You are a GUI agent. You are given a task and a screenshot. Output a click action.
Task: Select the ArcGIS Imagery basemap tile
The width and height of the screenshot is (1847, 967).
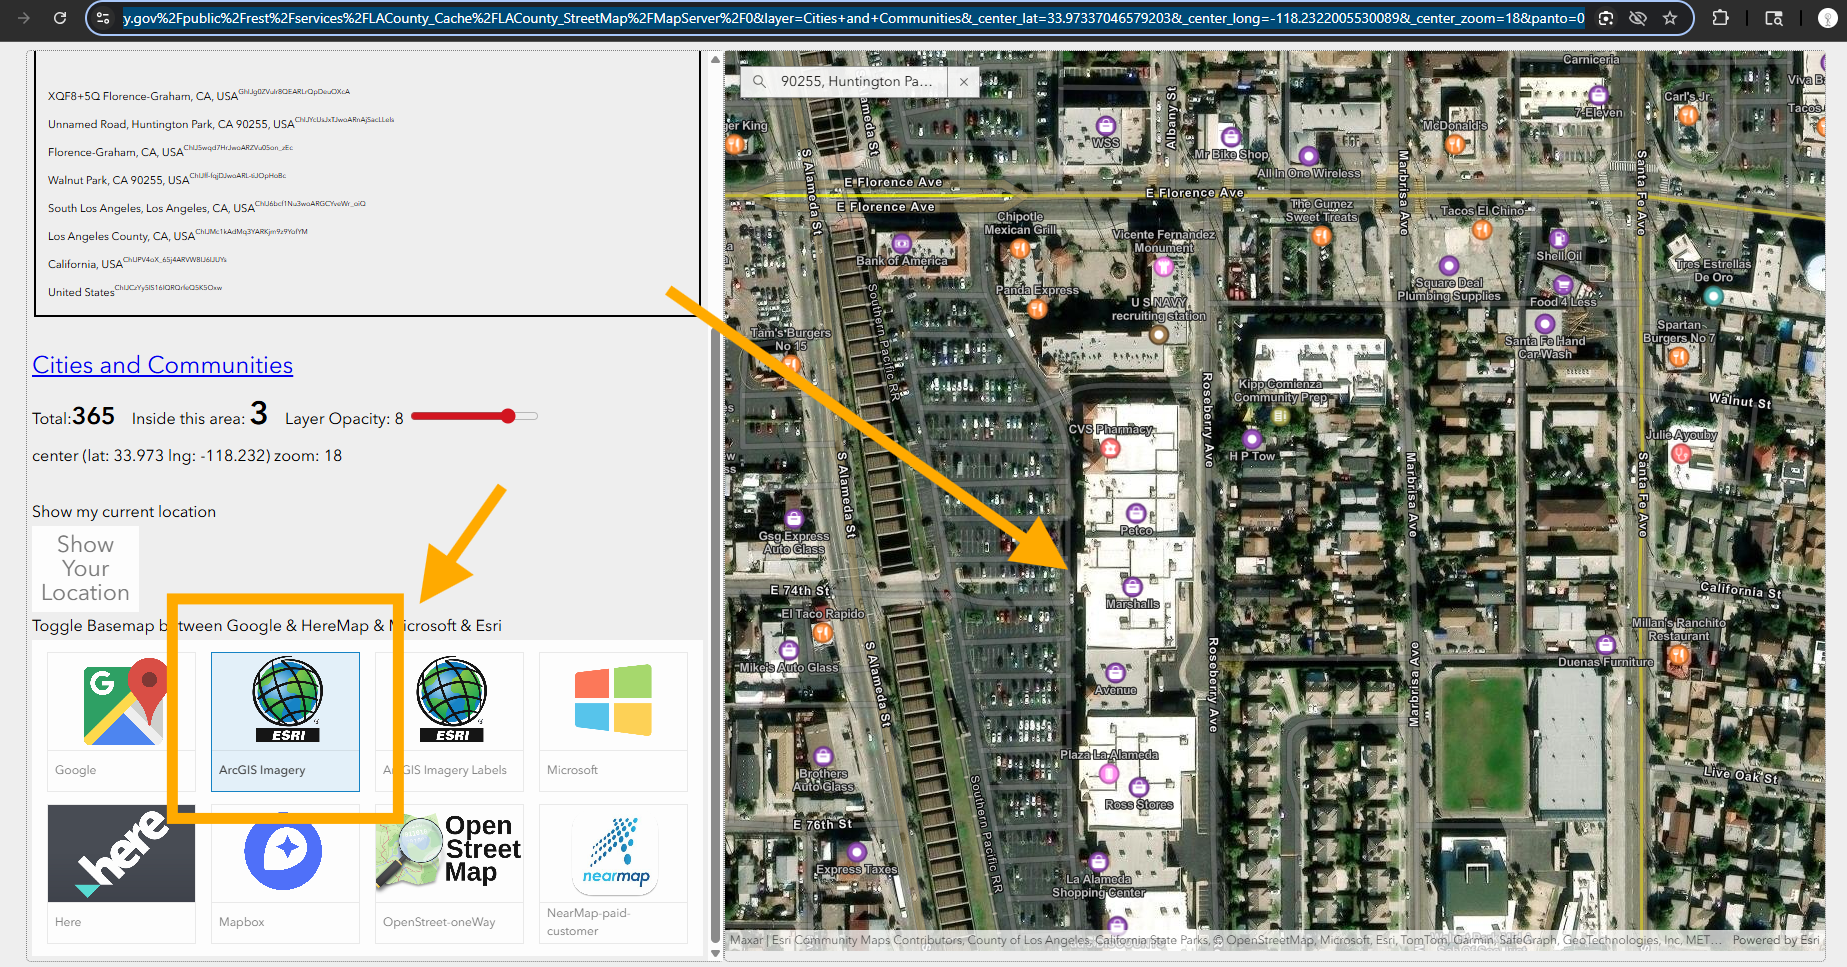[285, 722]
